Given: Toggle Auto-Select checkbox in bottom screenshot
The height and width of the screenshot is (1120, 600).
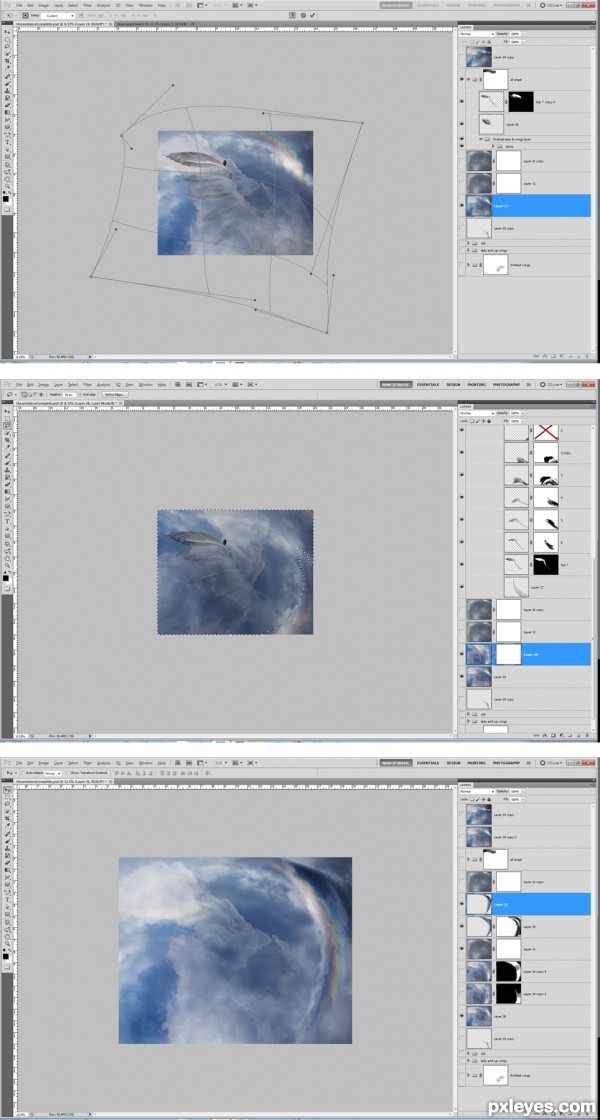Looking at the screenshot, I should click(x=23, y=773).
